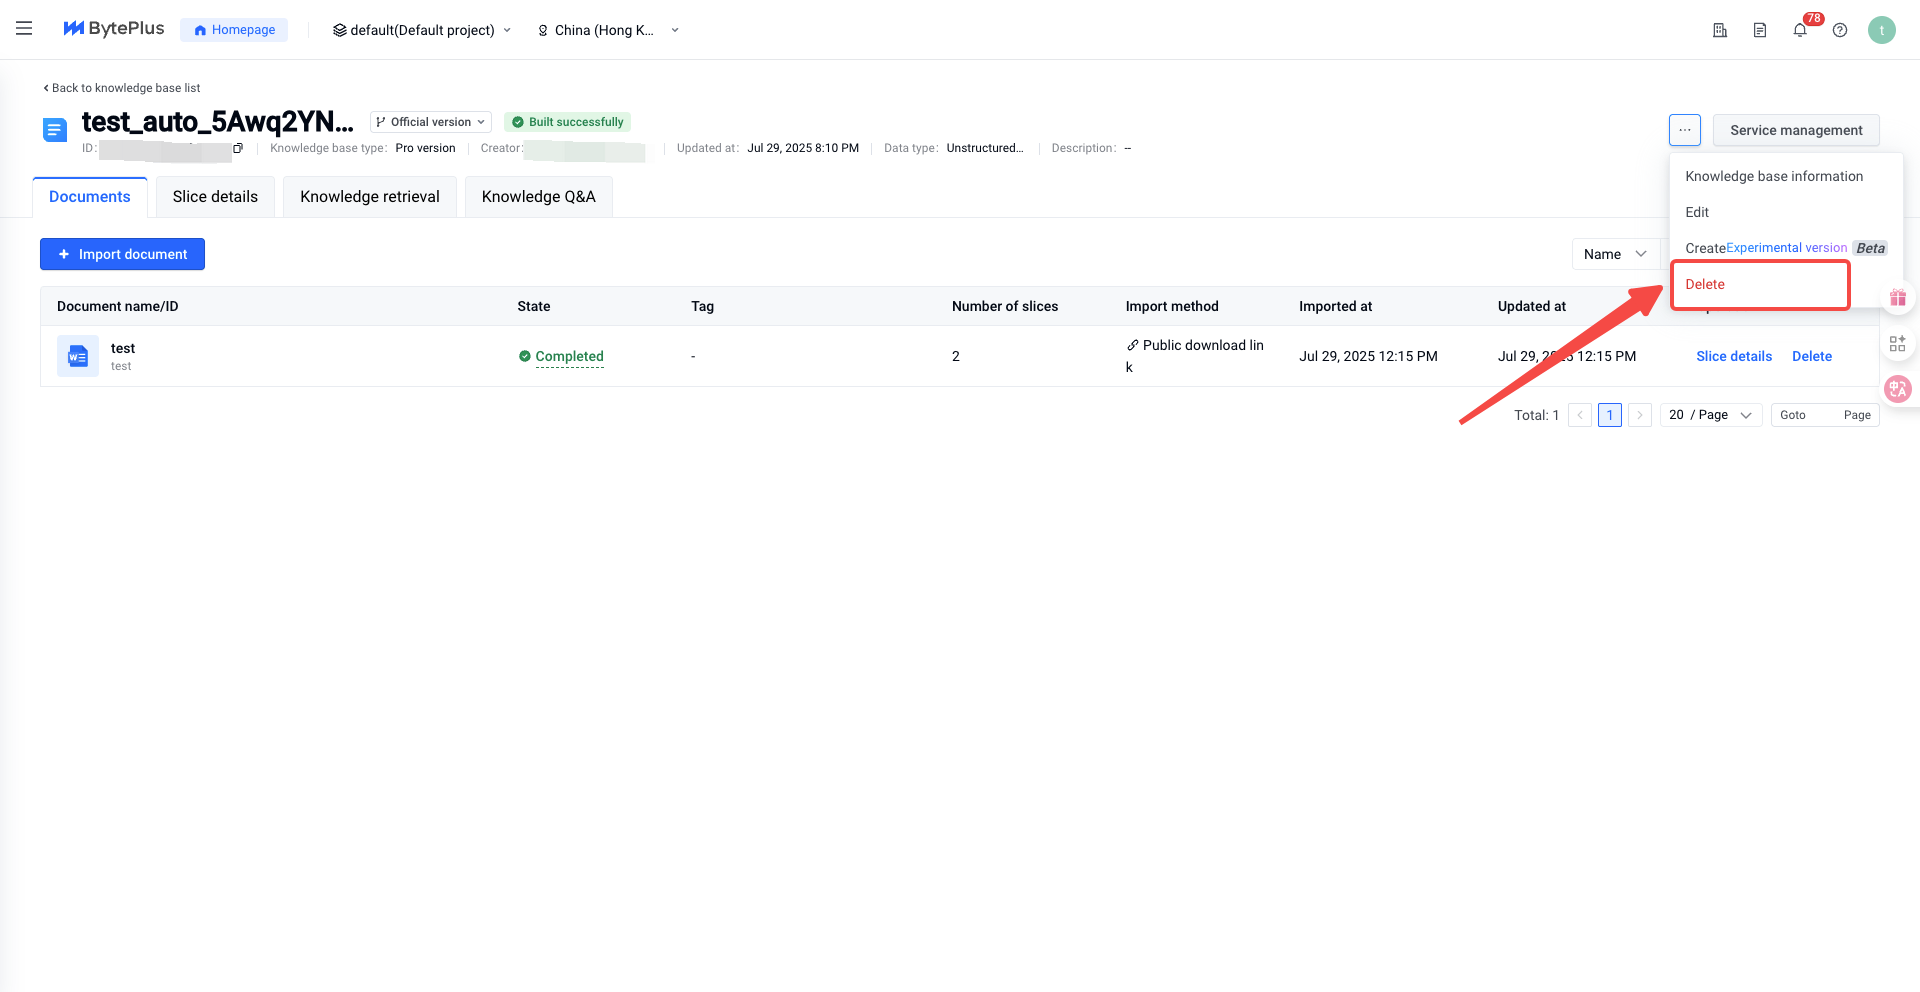The width and height of the screenshot is (1920, 992).
Task: Open the hamburger navigation menu
Action: 24,29
